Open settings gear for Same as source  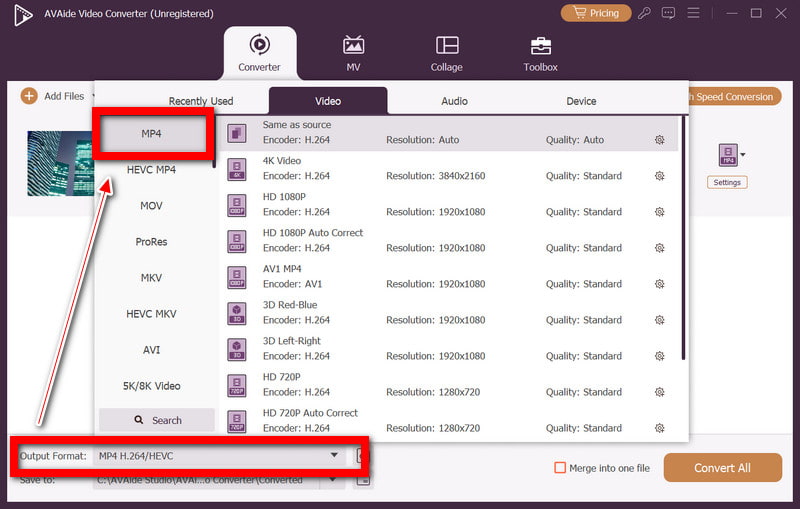(659, 140)
